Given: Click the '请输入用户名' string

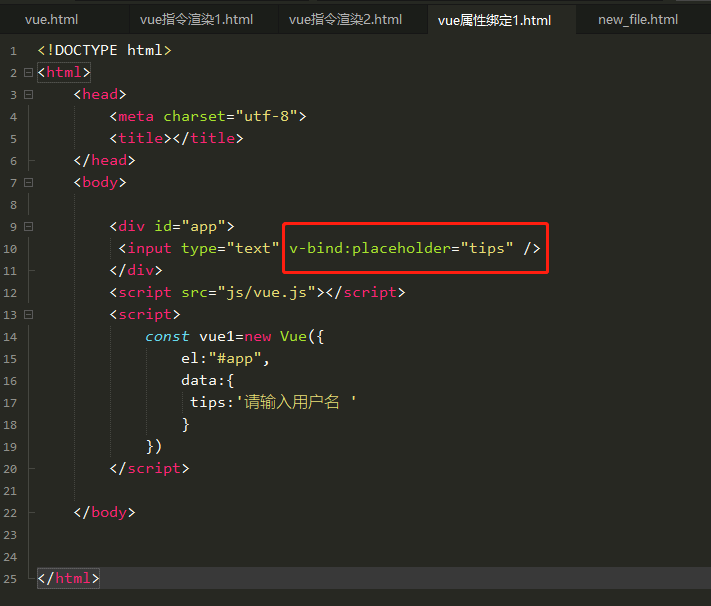Looking at the screenshot, I should click(x=296, y=402).
